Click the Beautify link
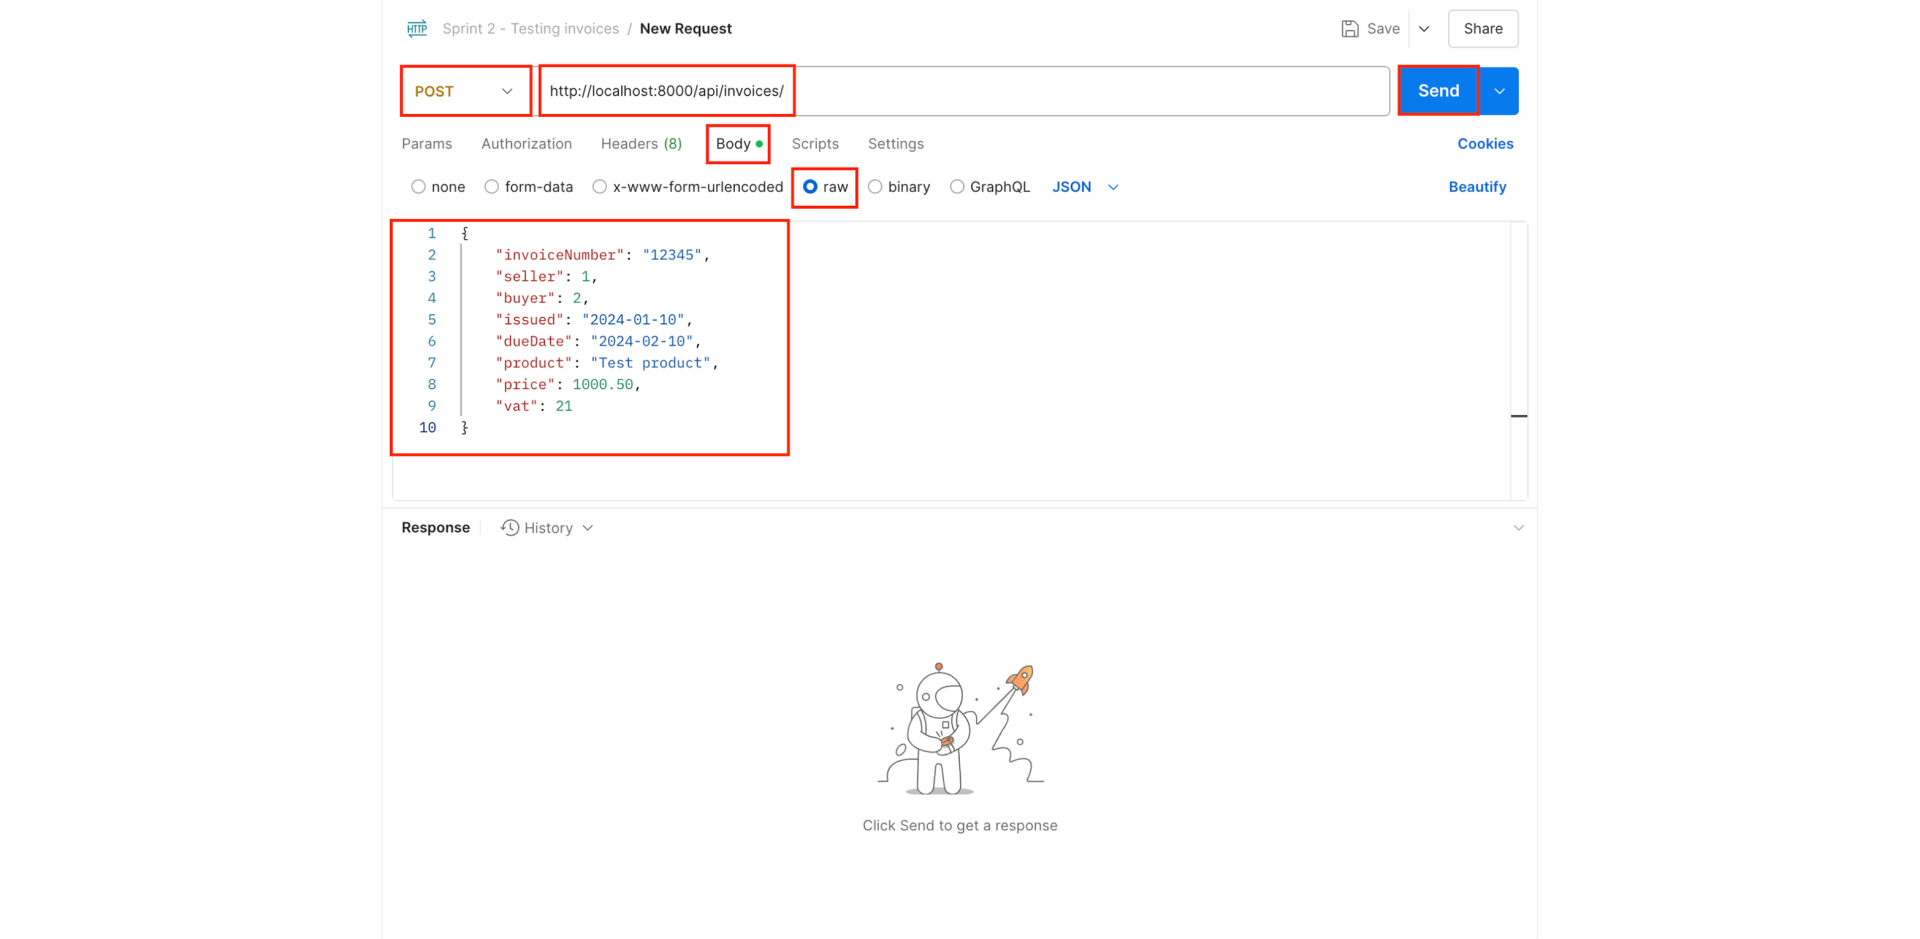 [x=1477, y=187]
